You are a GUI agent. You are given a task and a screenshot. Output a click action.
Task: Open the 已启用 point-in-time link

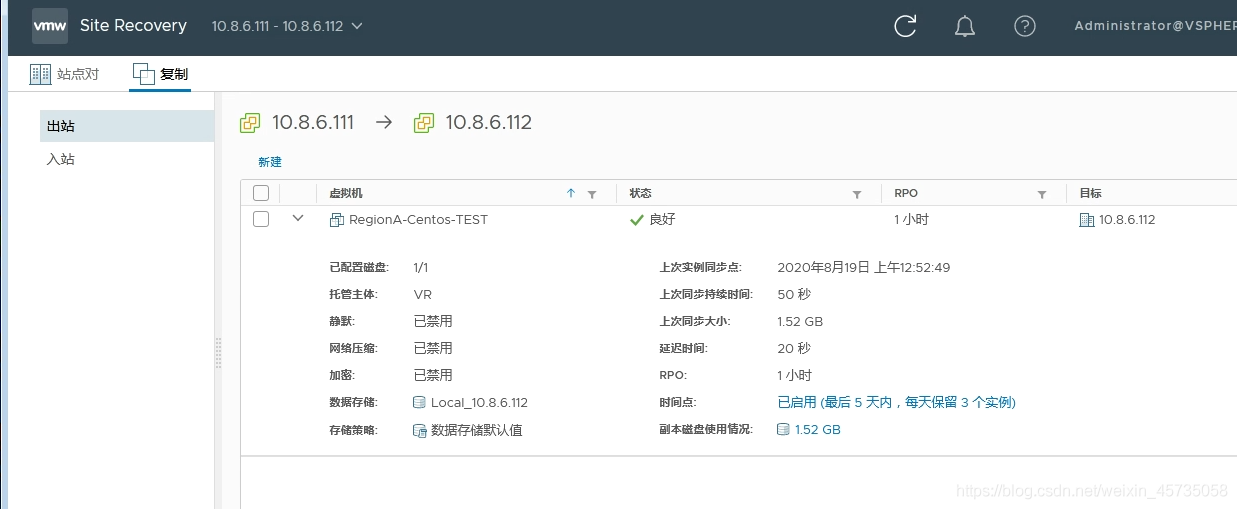pyautogui.click(x=896, y=403)
